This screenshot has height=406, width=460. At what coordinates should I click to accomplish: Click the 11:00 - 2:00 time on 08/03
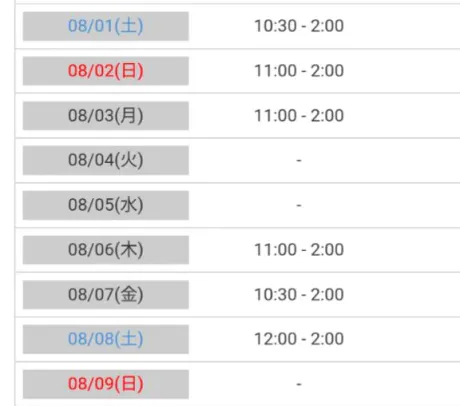coord(299,116)
